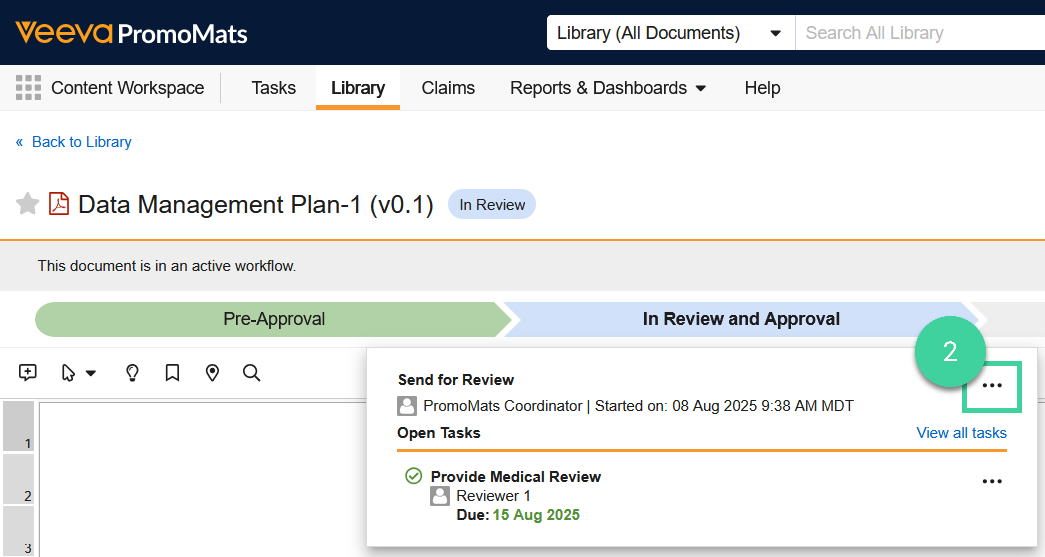Switch to the Tasks tab
Image resolution: width=1045 pixels, height=557 pixels.
[273, 88]
